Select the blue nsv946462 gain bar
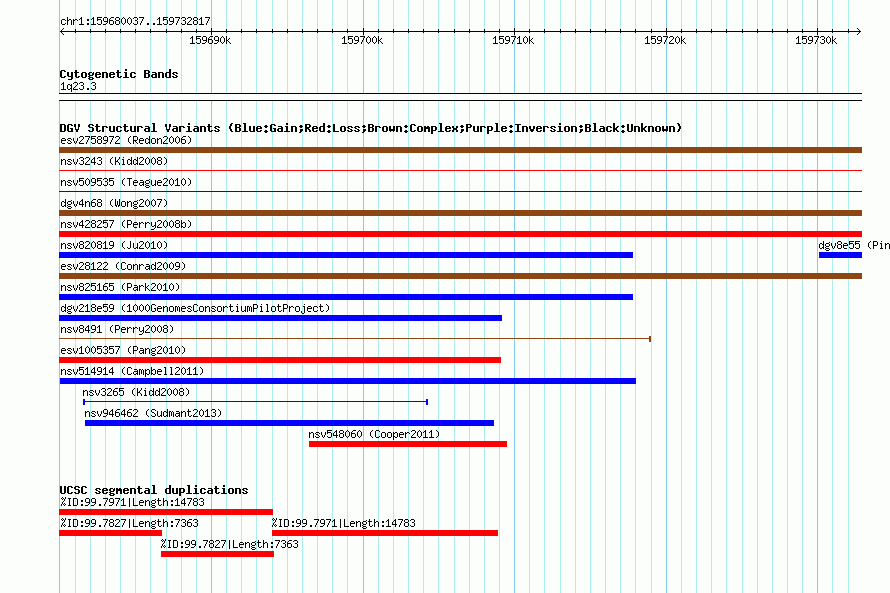Image resolution: width=890 pixels, height=593 pixels. tap(289, 423)
